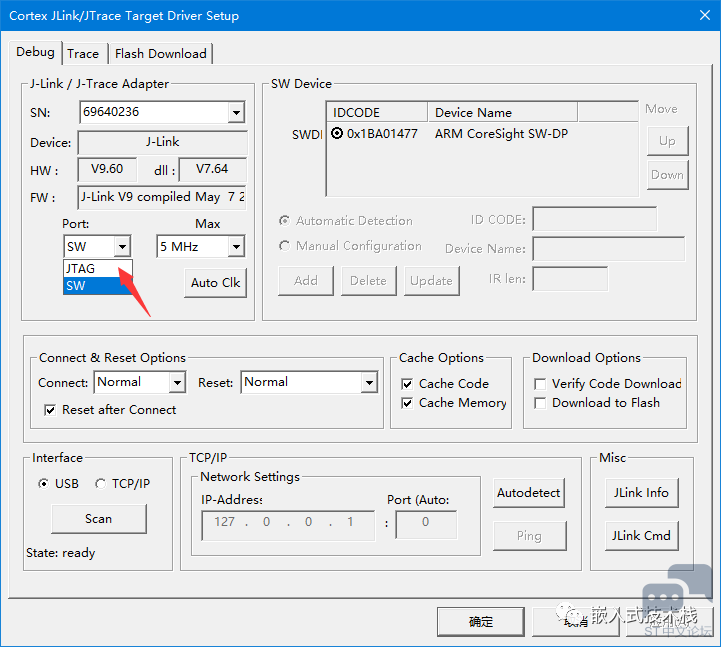Expand the Port combo box arrow
721x647 pixels.
[x=122, y=246]
